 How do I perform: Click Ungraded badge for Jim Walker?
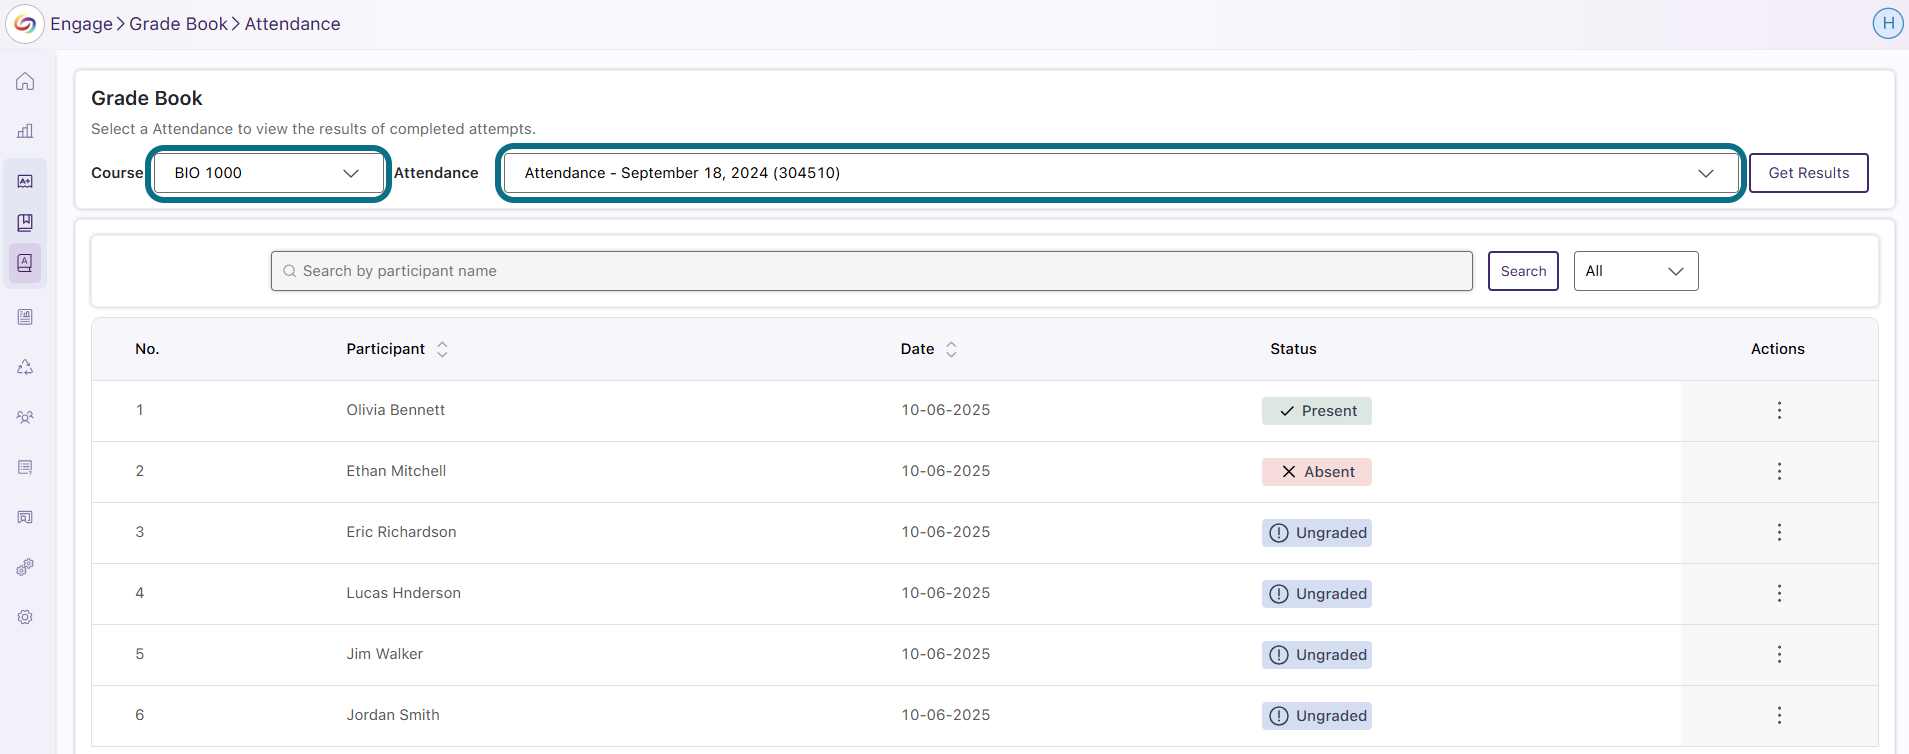pyautogui.click(x=1317, y=655)
